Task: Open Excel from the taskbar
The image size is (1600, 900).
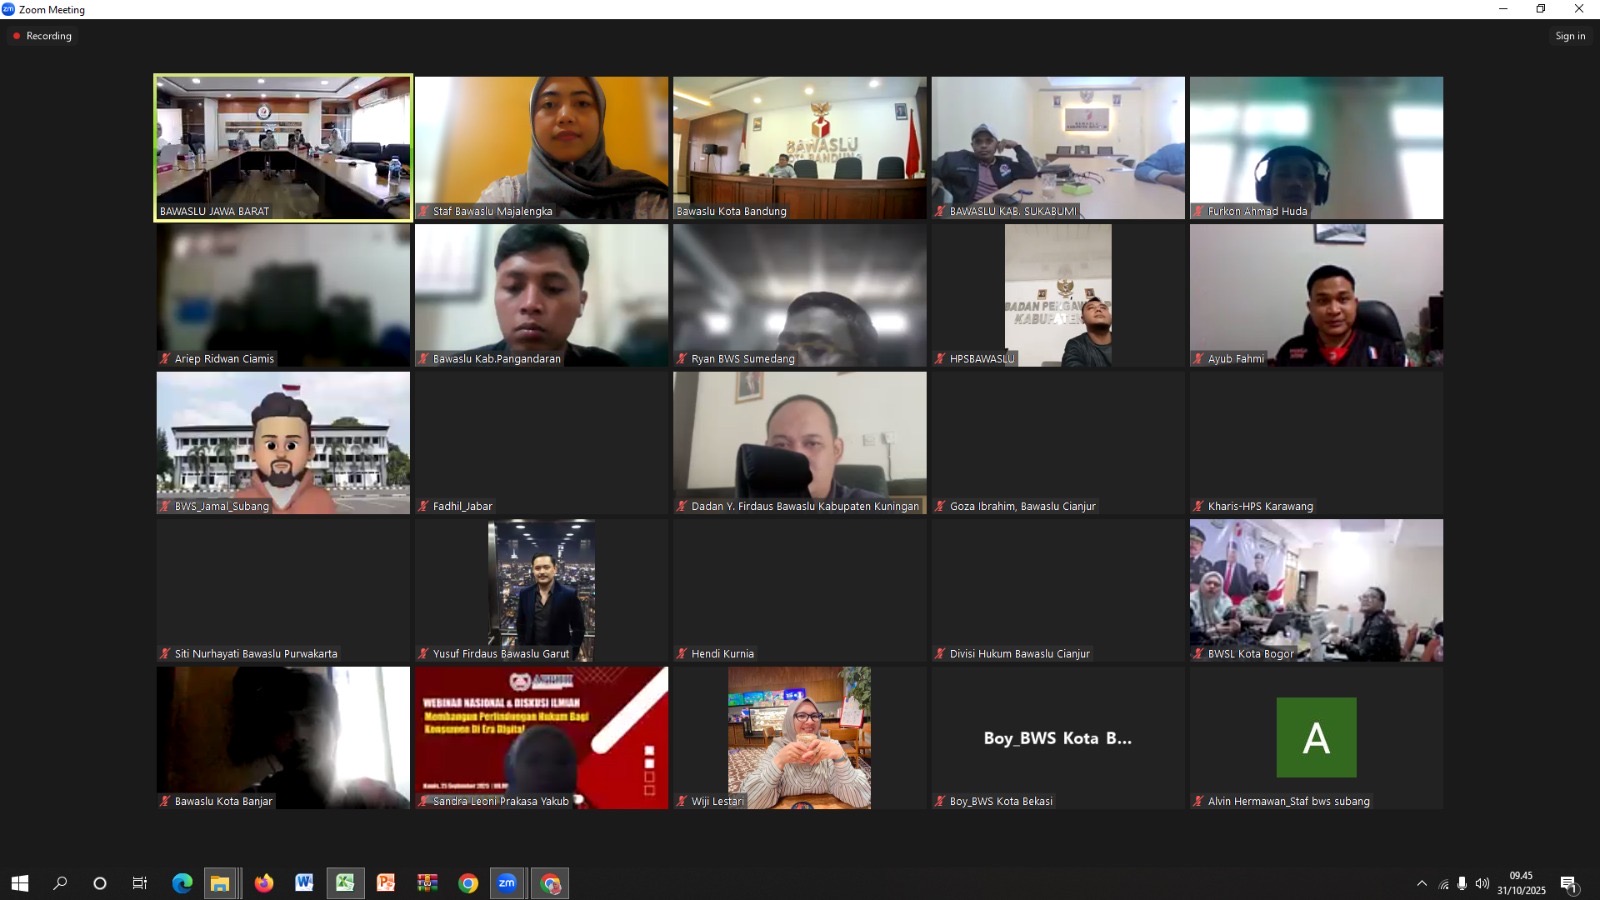Action: [345, 883]
